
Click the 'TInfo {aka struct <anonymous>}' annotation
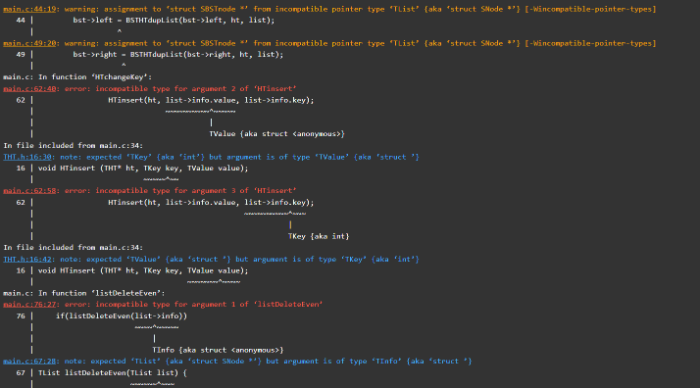pyautogui.click(x=218, y=350)
